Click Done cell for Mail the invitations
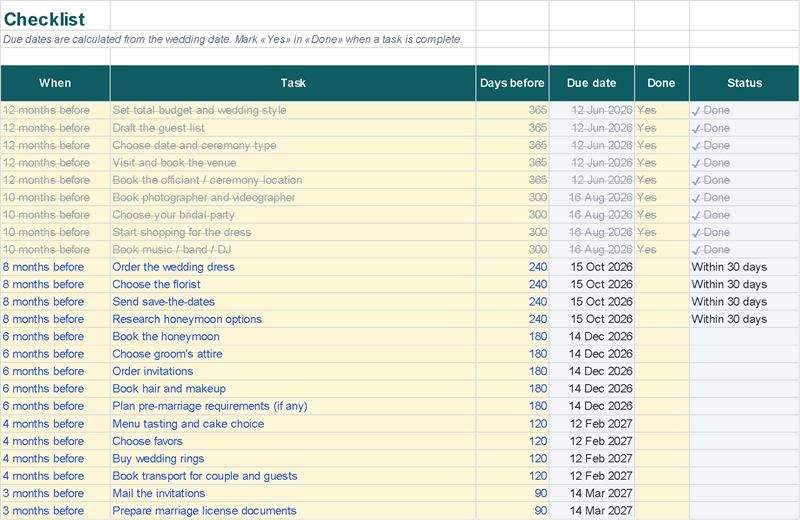The height and width of the screenshot is (520, 800). pyautogui.click(x=662, y=493)
